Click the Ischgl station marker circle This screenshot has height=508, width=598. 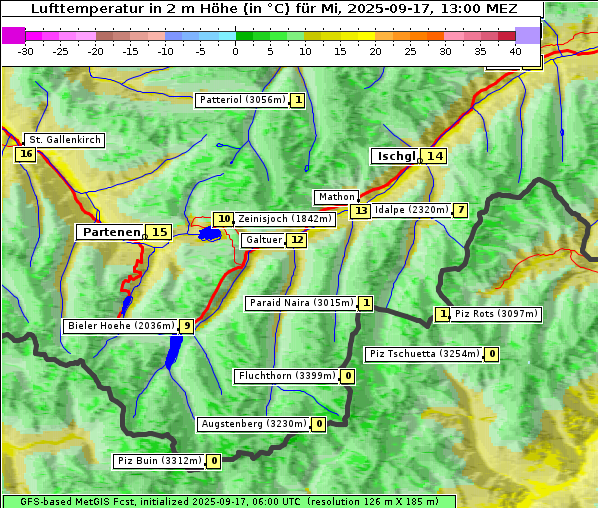420,161
